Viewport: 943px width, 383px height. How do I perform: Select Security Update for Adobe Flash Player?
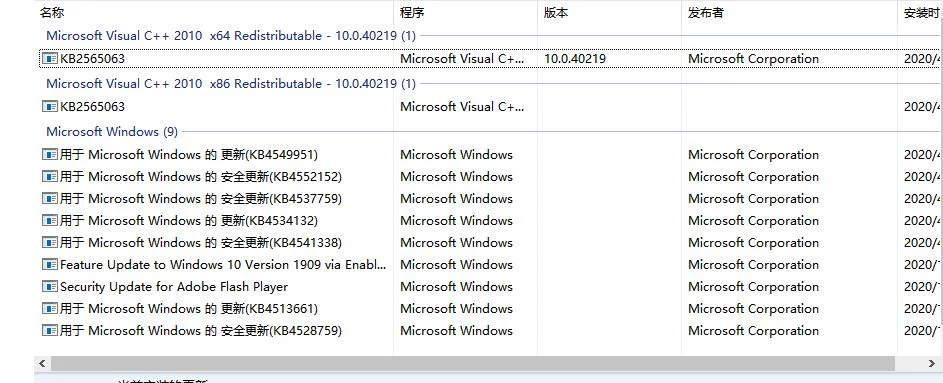point(174,287)
